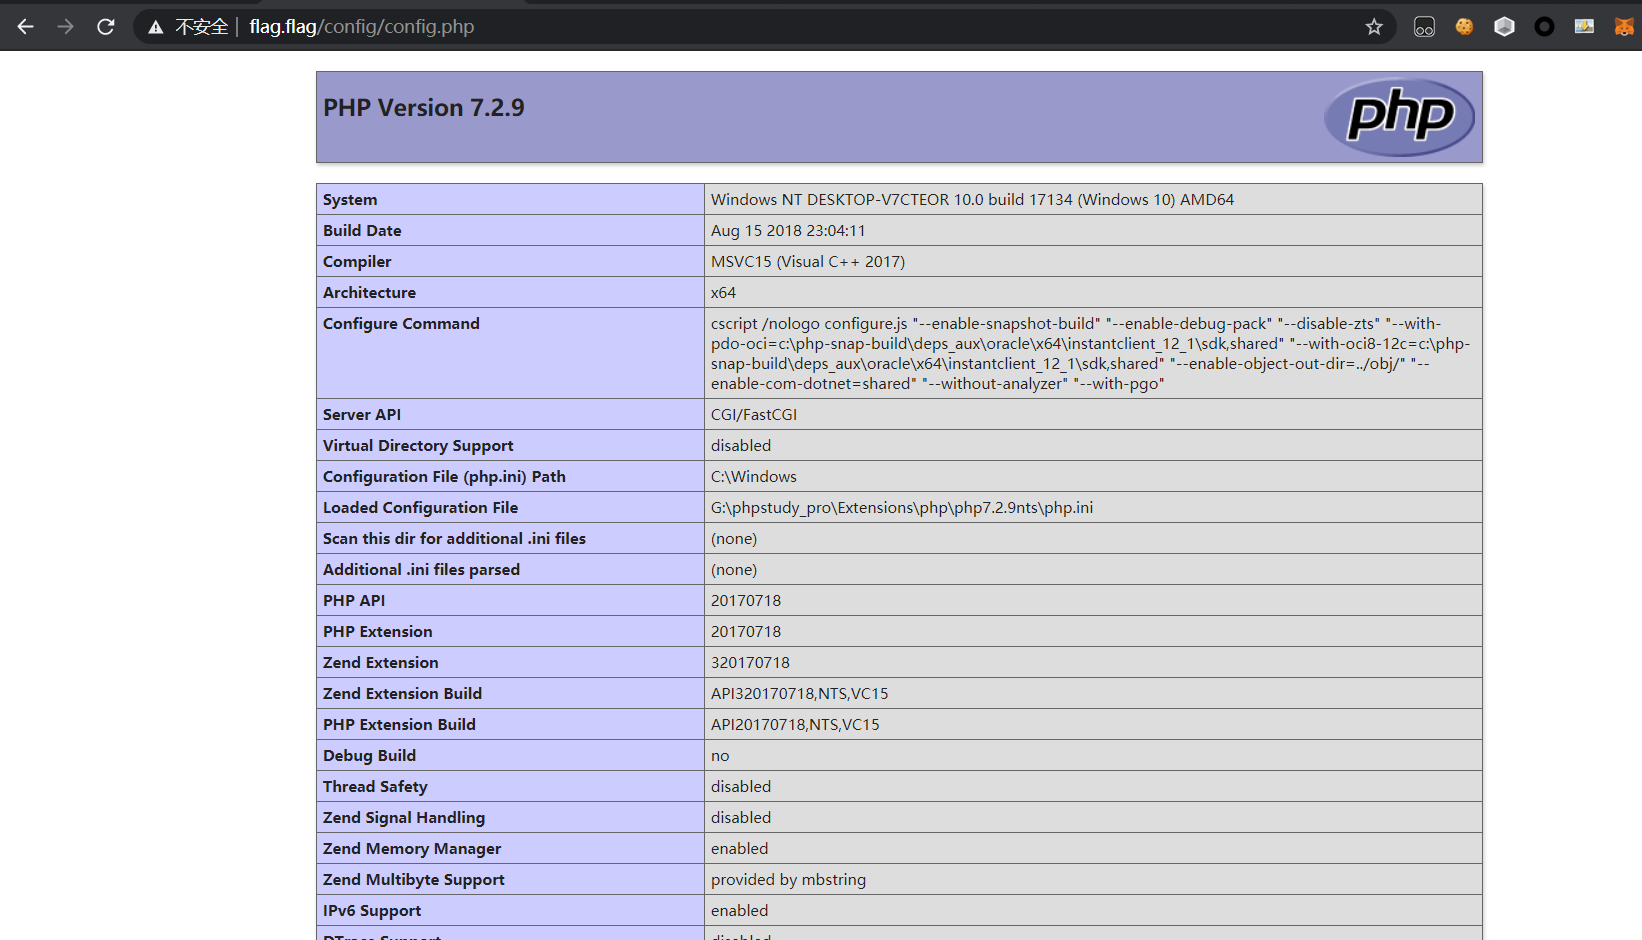The image size is (1642, 940).
Task: Reload the current page
Action: coord(105,26)
